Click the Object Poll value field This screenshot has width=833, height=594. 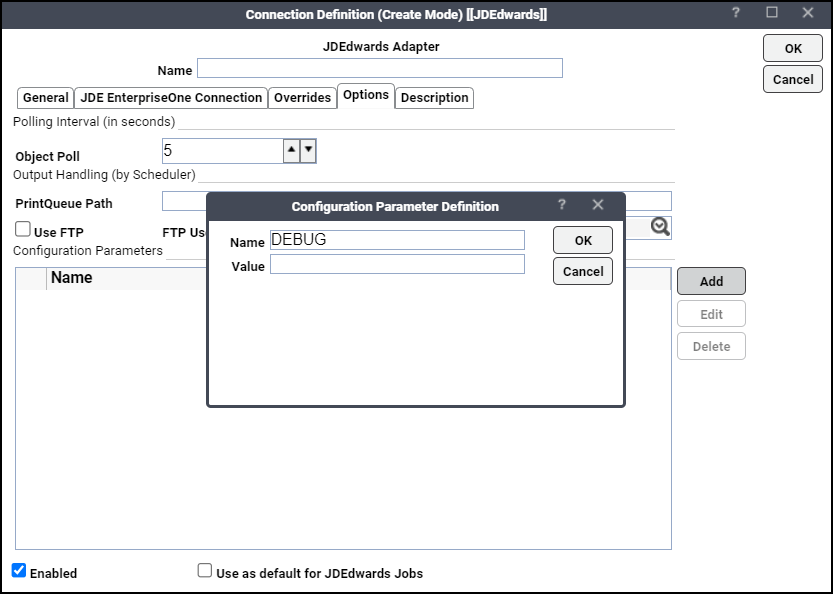pos(223,151)
